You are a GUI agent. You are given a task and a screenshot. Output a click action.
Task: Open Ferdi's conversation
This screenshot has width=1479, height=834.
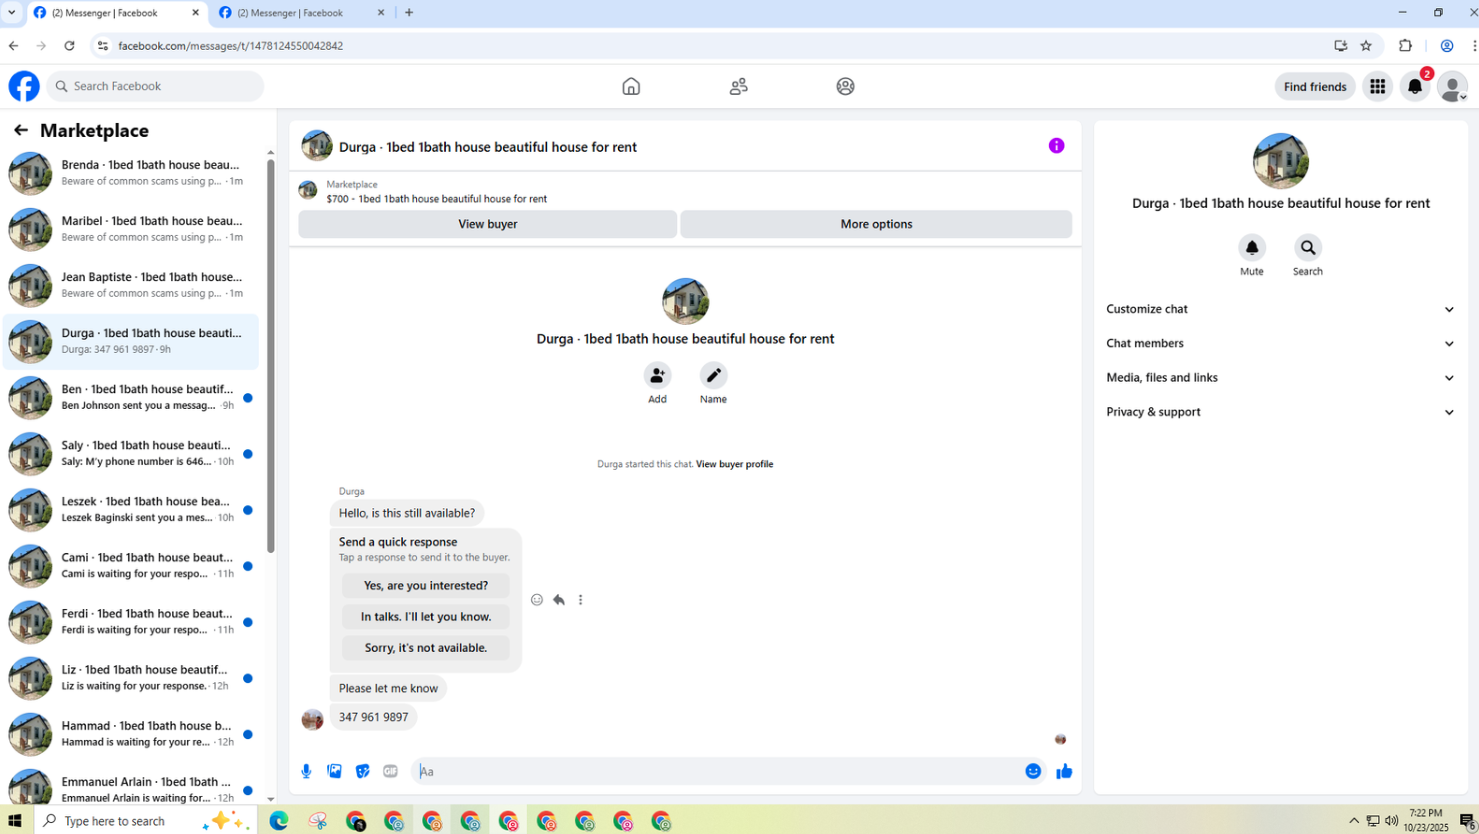point(131,622)
